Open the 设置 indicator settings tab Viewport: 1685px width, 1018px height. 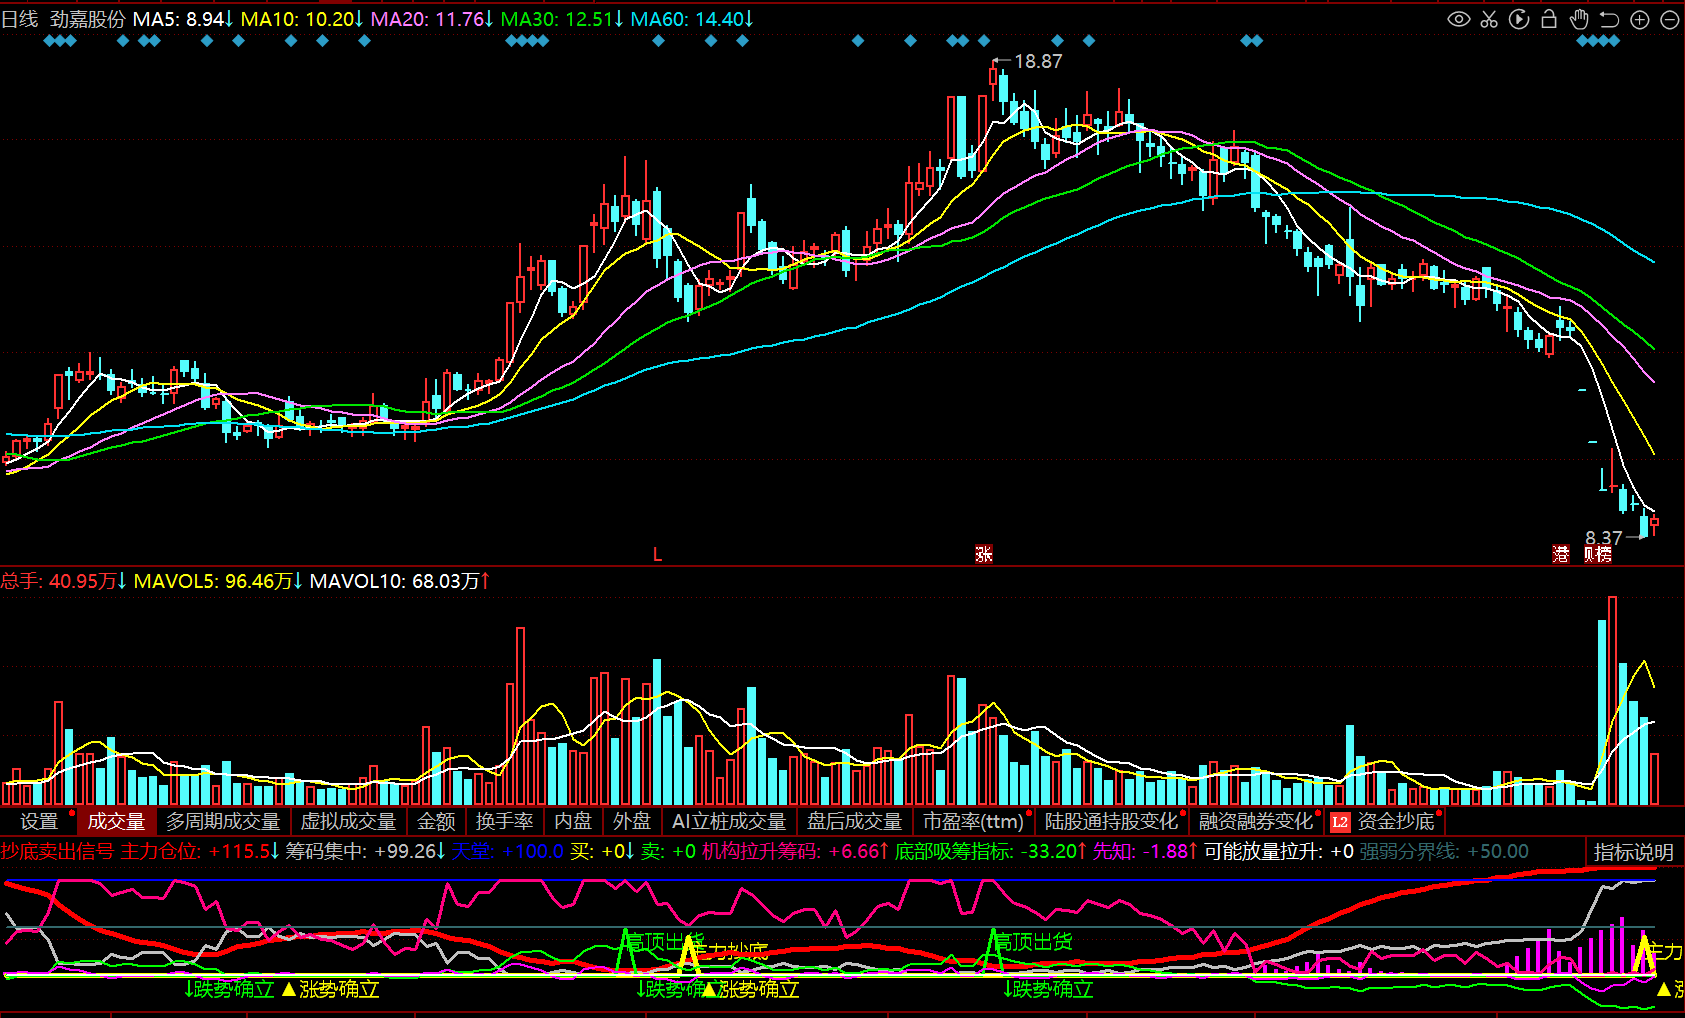tap(40, 821)
